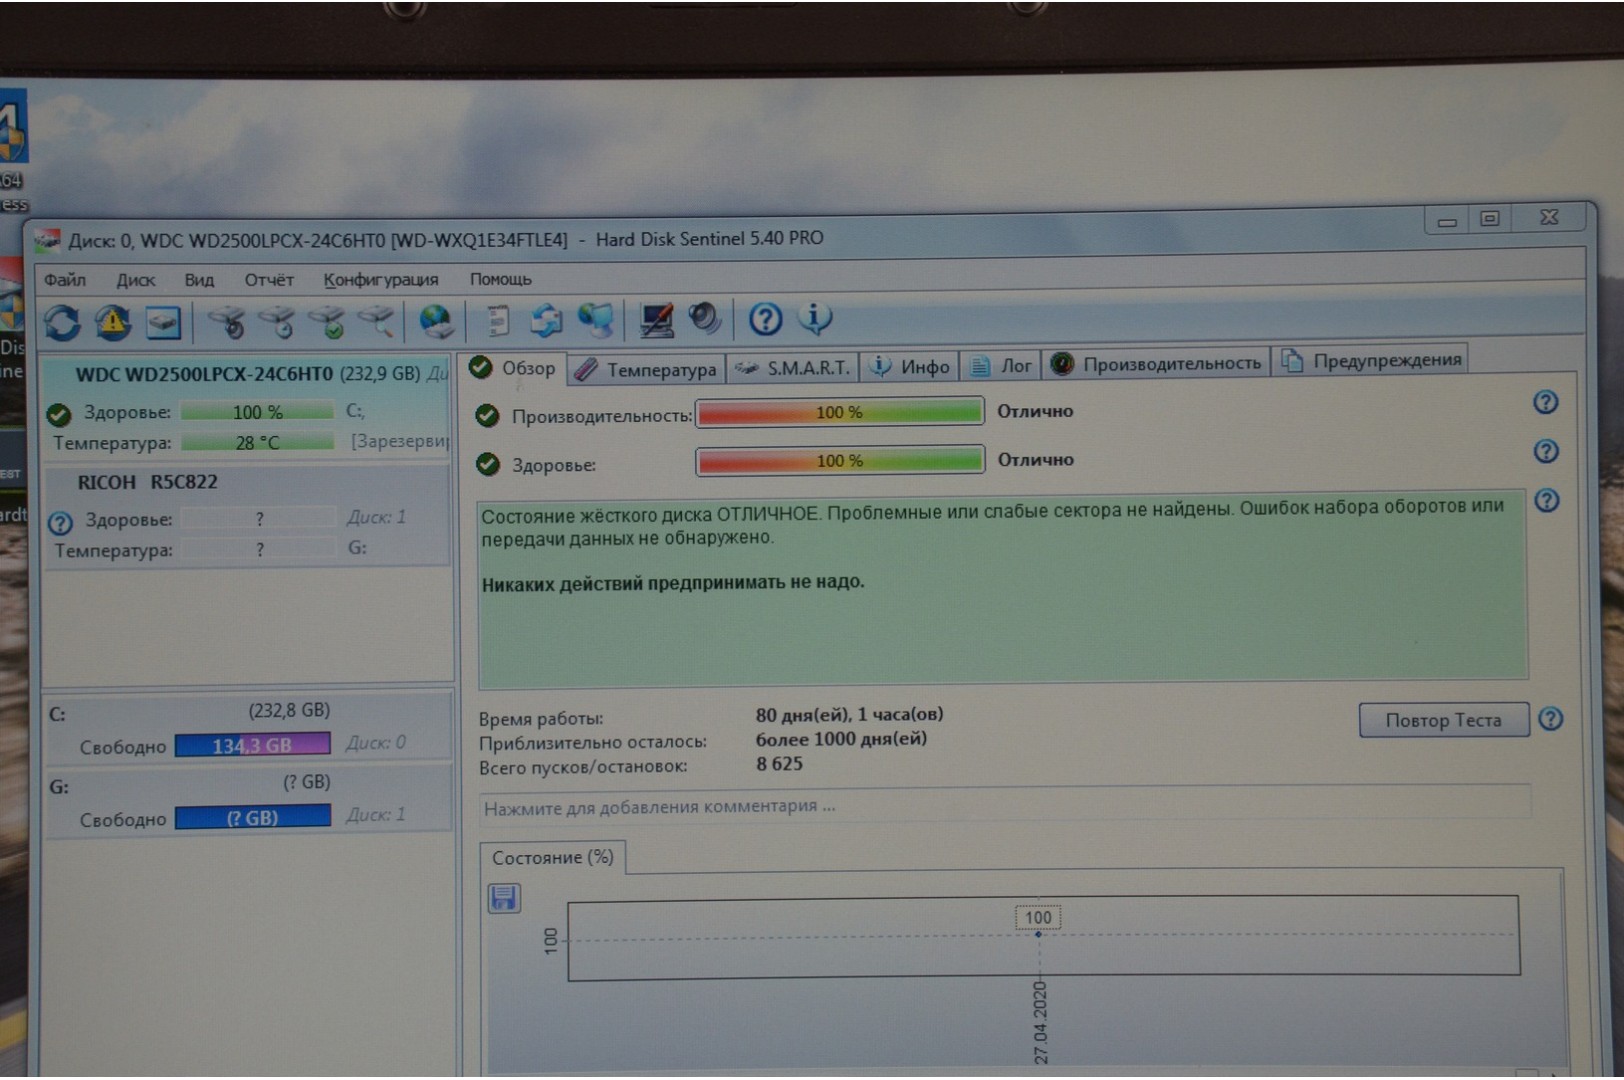Close the Hard Disk Sentinel window
1624x1080 pixels.
point(1549,217)
